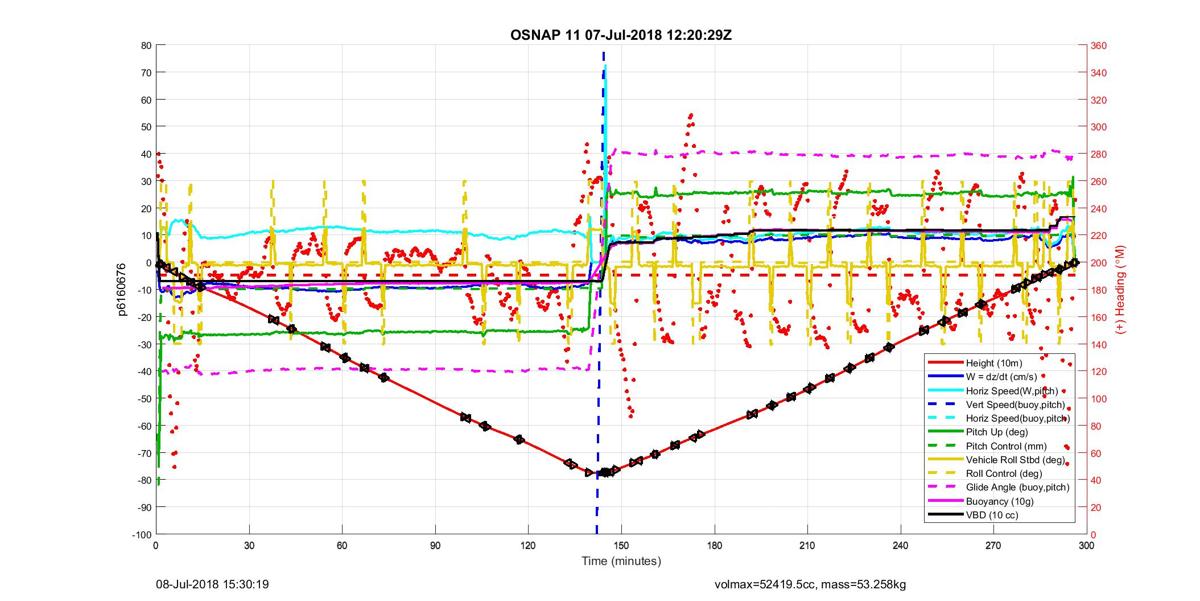This screenshot has width=1200, height=601.
Task: Click the Time axis tick label 270
Action: tap(993, 546)
